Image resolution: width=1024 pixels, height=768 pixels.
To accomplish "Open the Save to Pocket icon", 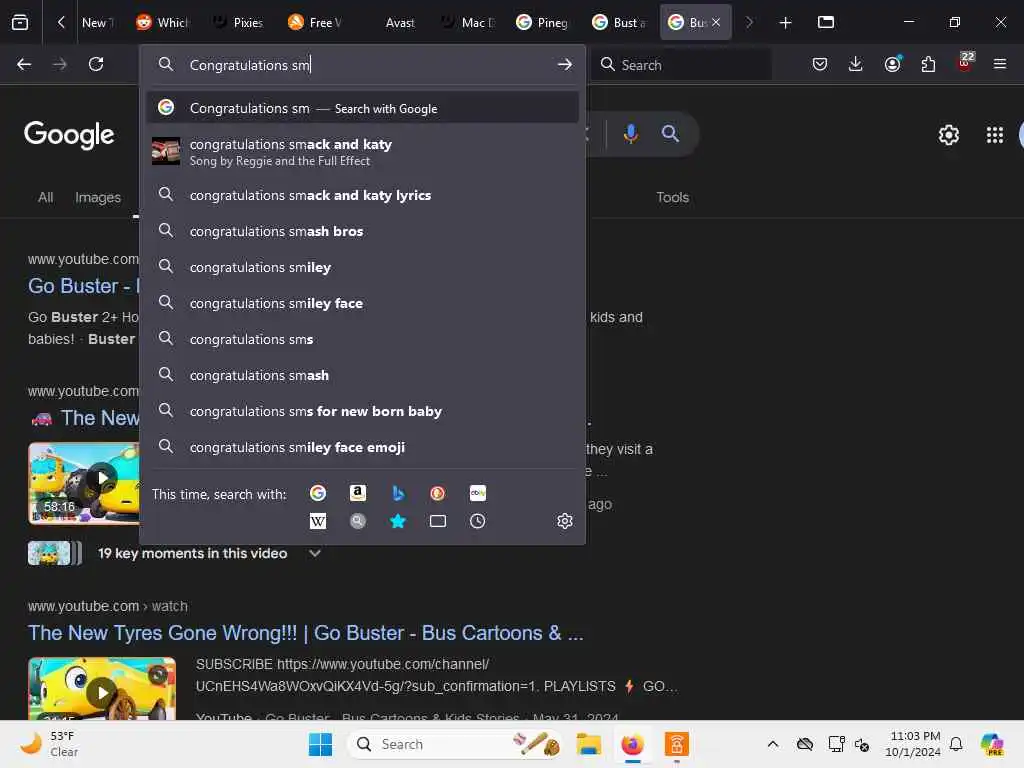I will click(x=820, y=64).
